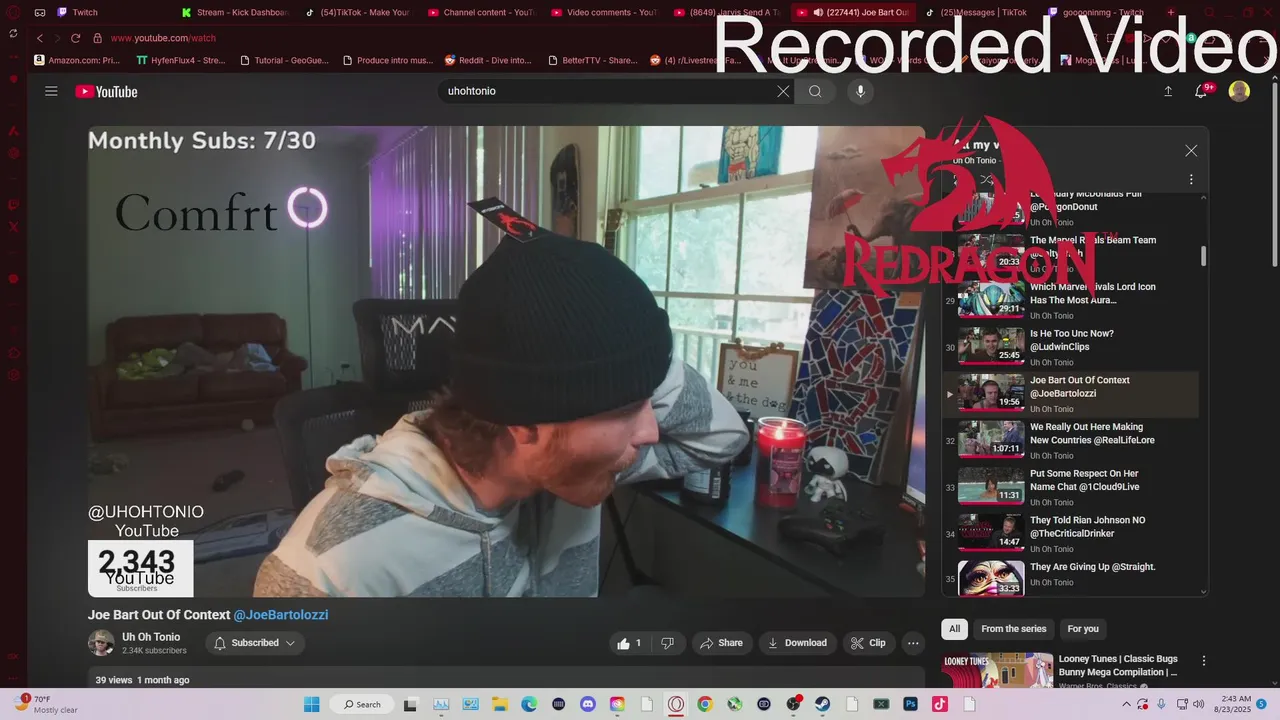
Task: Click the video player frame
Action: click(506, 361)
